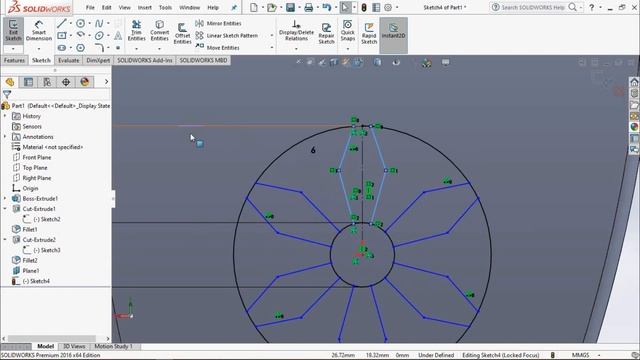Switch to the DimXpert tab

point(98,60)
